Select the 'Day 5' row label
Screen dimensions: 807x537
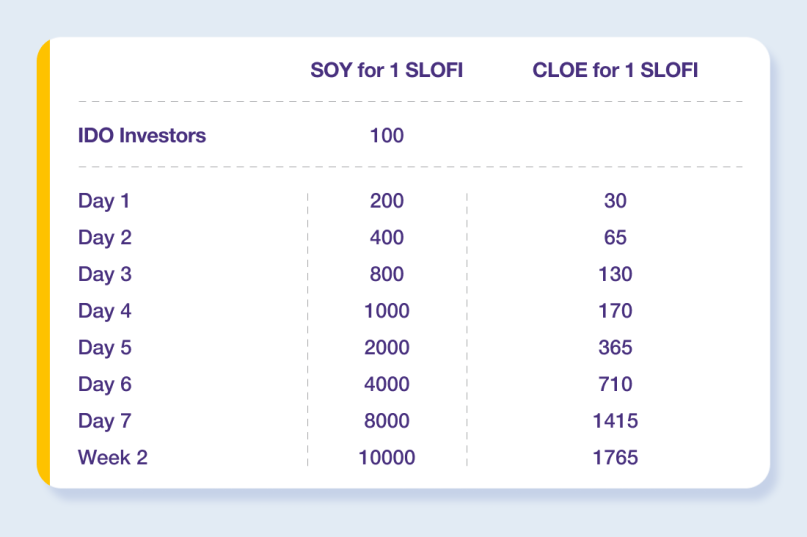tap(104, 348)
